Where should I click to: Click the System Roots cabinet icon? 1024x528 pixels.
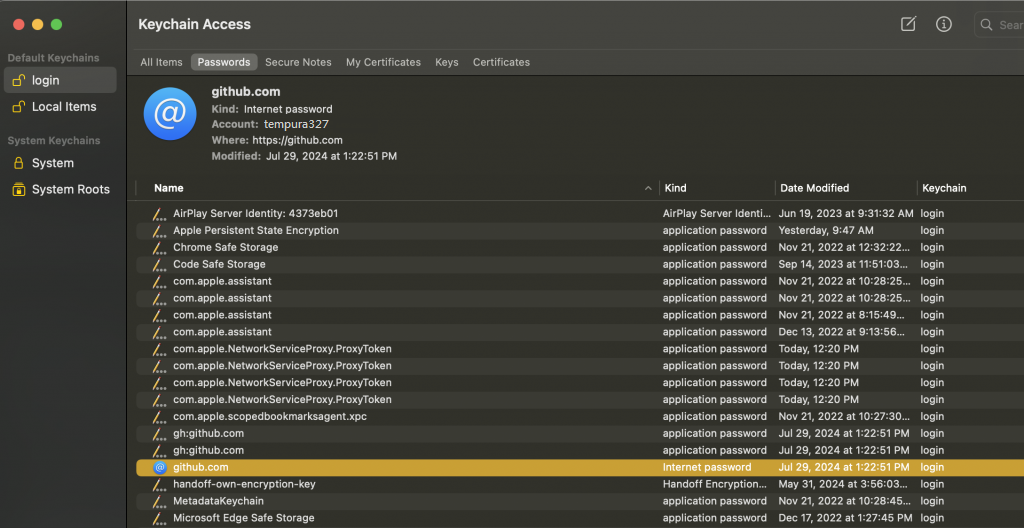19,190
